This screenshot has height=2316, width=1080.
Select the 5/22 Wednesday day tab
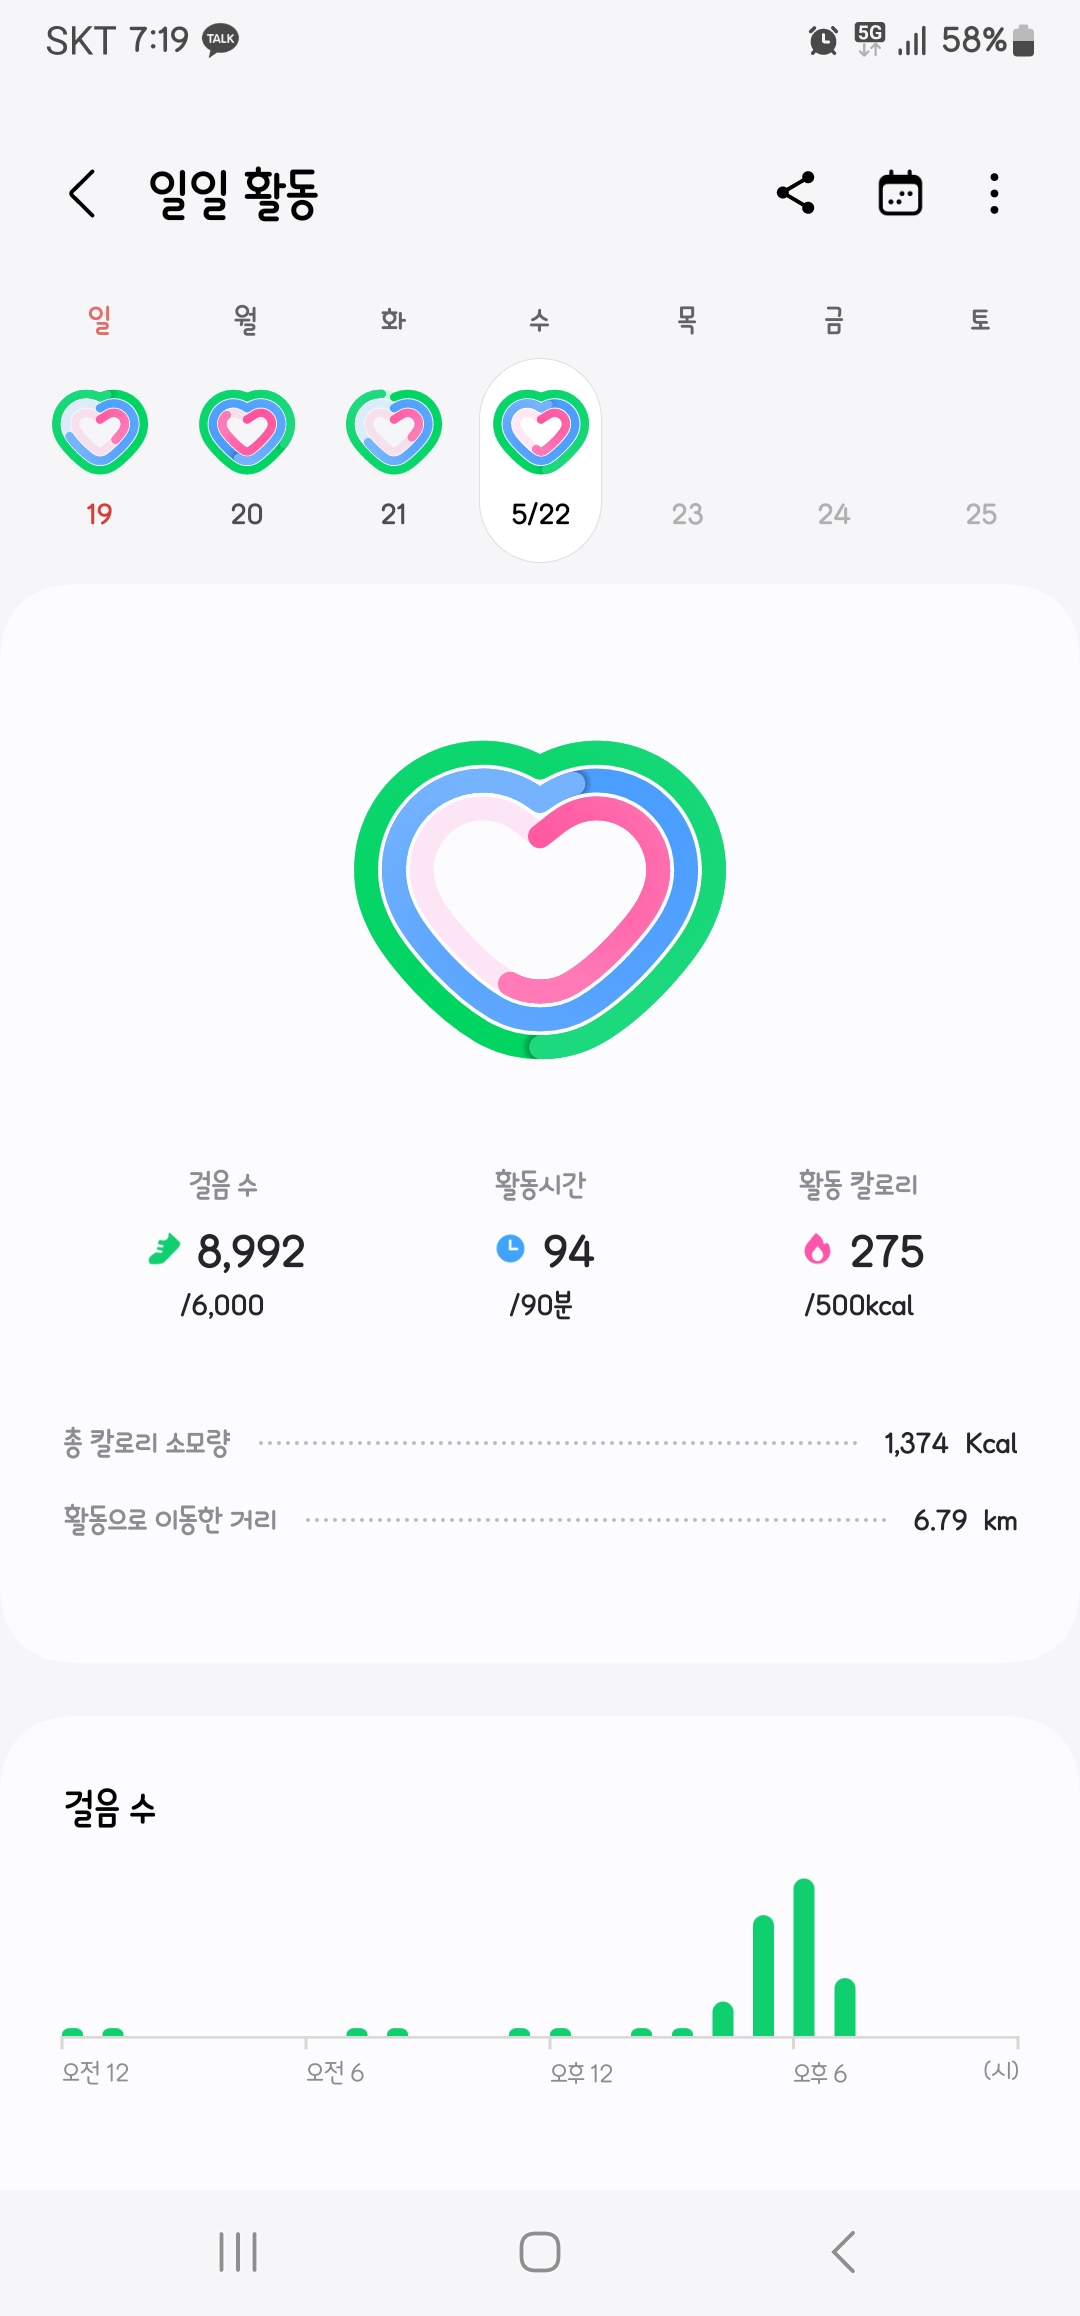point(540,460)
